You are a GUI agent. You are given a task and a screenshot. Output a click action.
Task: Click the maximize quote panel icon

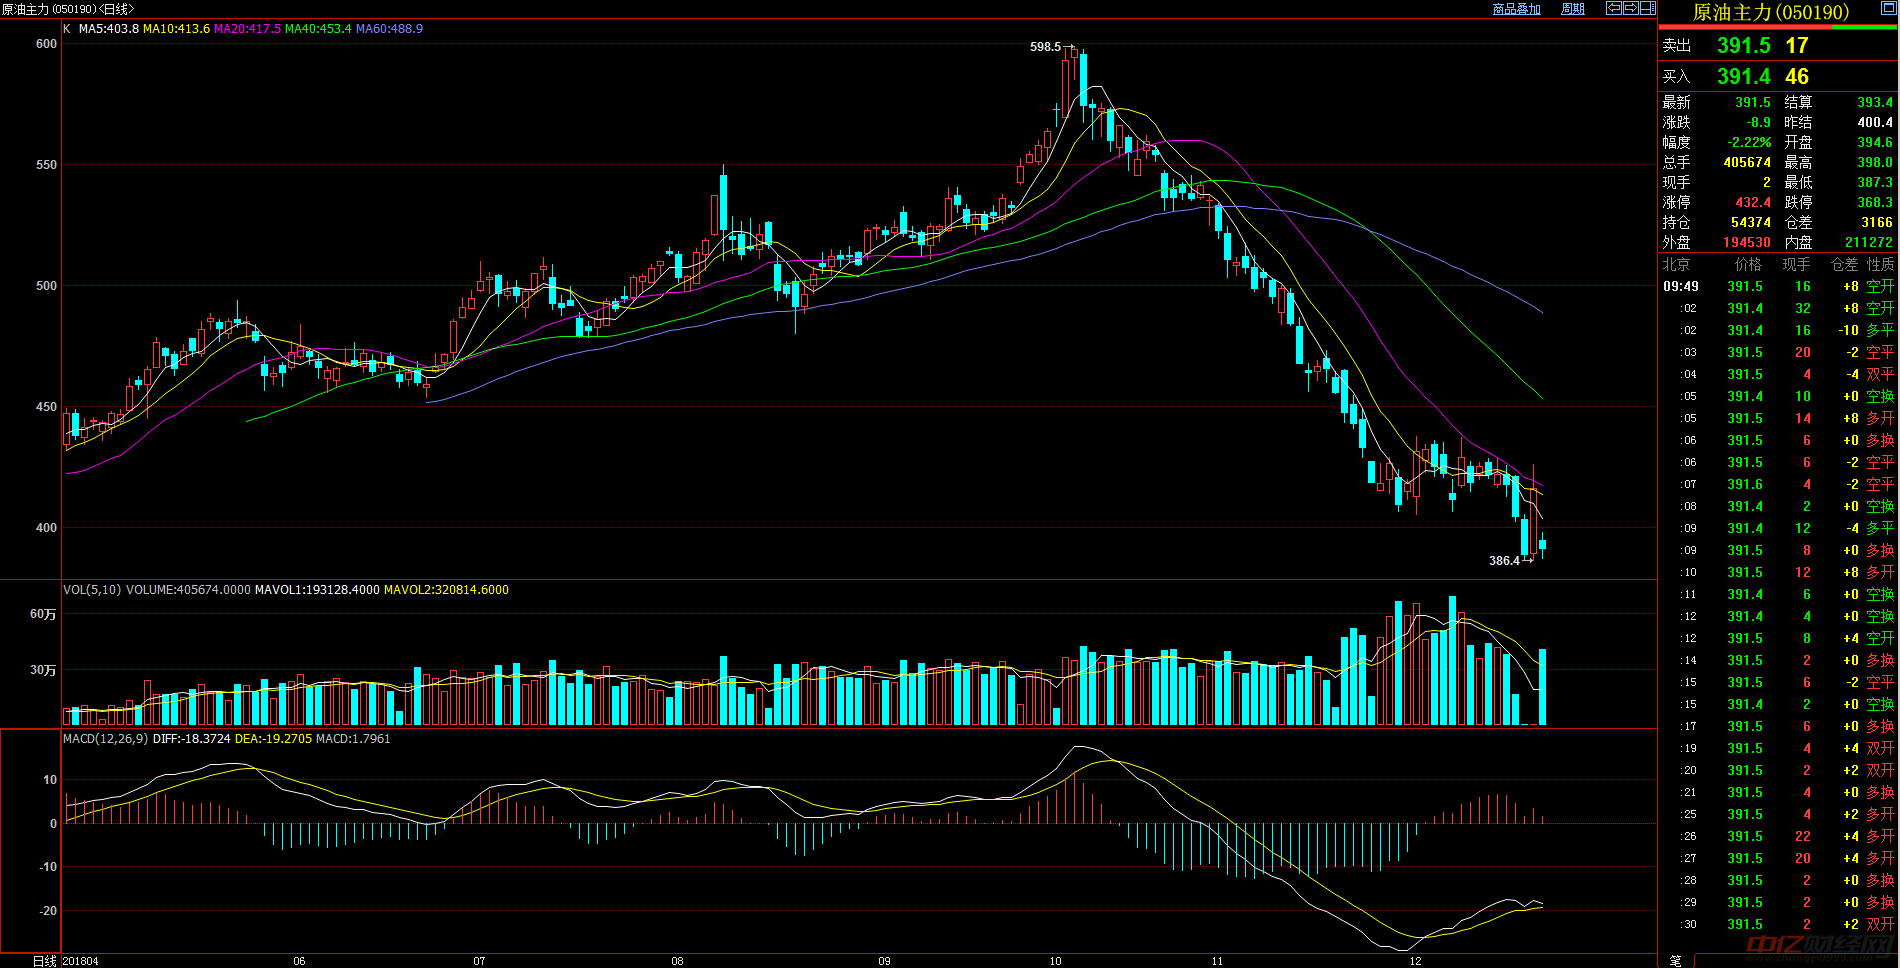tap(1889, 7)
